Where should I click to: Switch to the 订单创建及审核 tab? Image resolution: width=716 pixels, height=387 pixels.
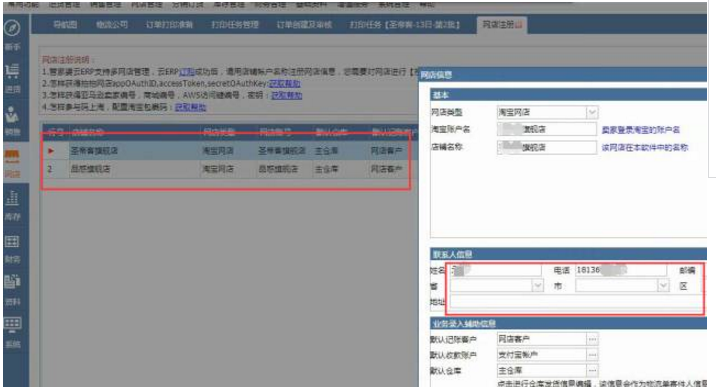click(304, 25)
